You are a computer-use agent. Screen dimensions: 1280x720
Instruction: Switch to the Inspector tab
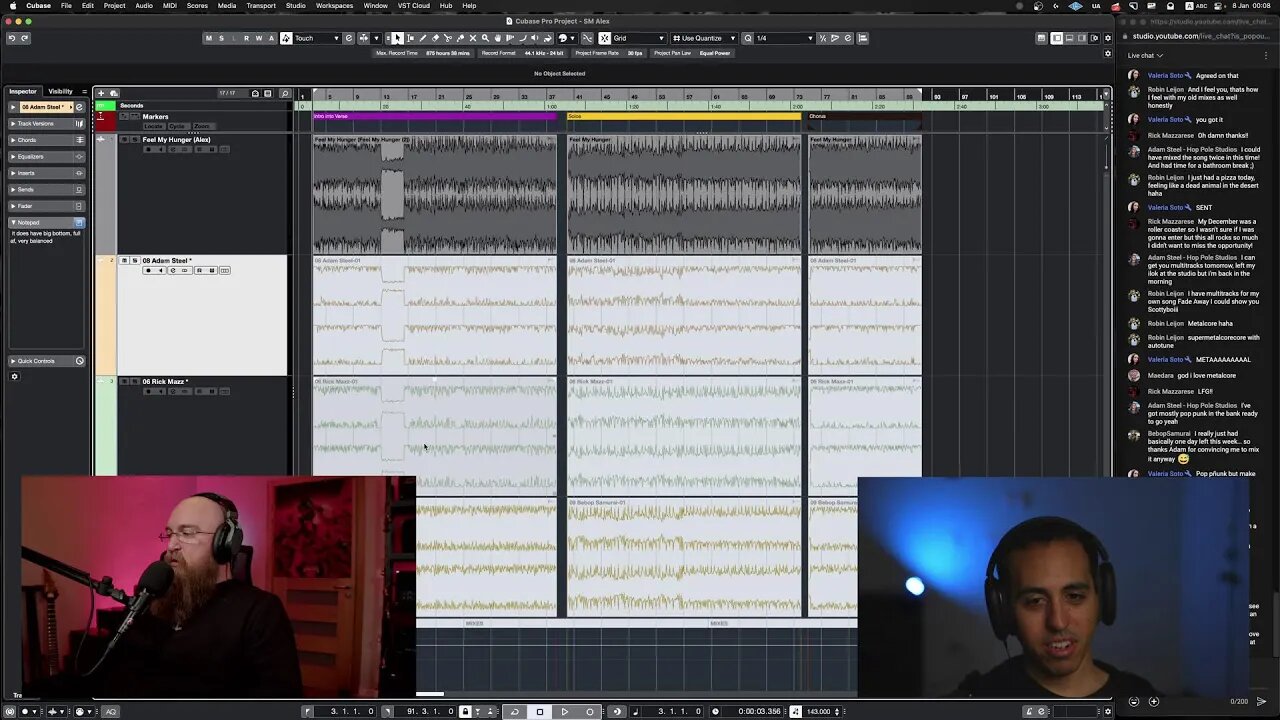pos(23,91)
